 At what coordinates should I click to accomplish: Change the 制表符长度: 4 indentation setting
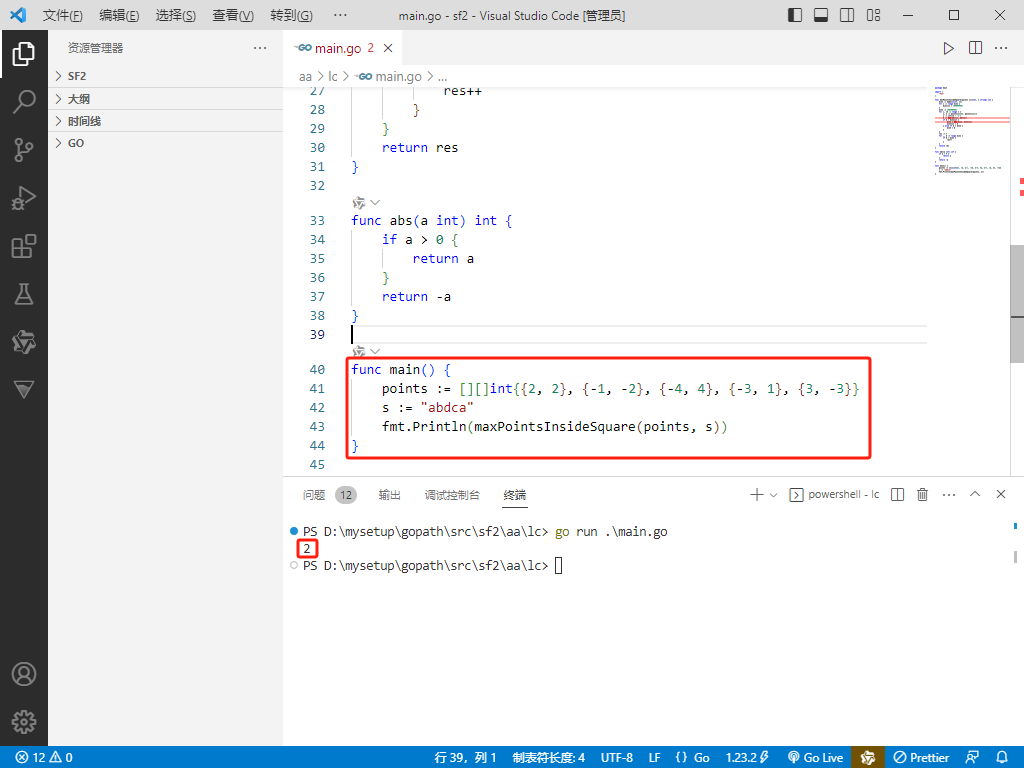pyautogui.click(x=549, y=758)
